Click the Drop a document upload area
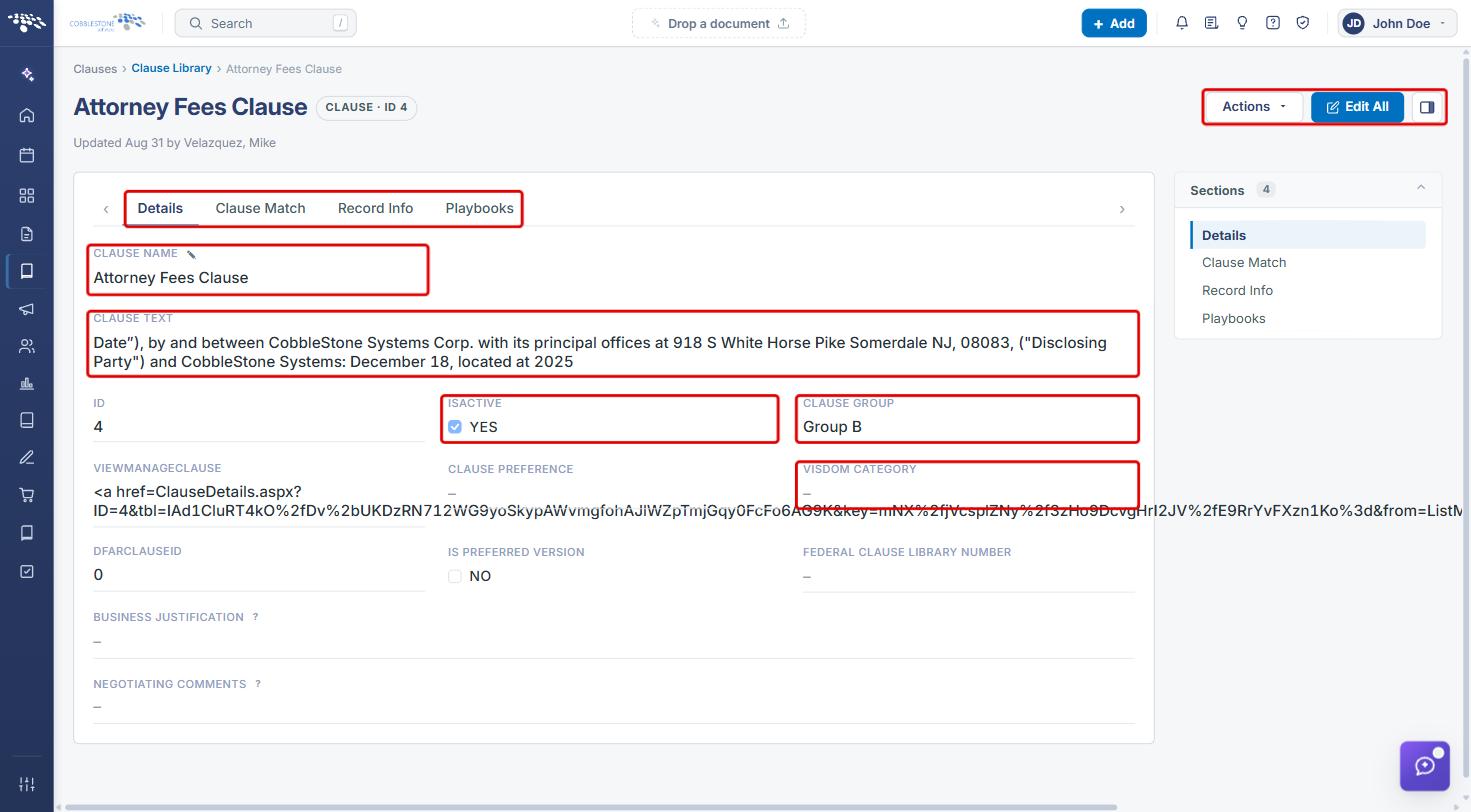 pos(718,23)
